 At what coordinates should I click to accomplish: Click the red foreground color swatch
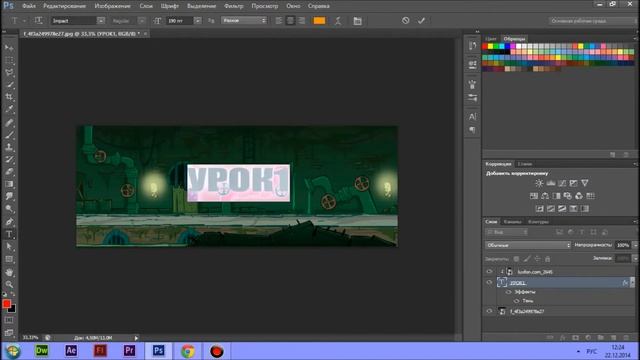coord(6,304)
